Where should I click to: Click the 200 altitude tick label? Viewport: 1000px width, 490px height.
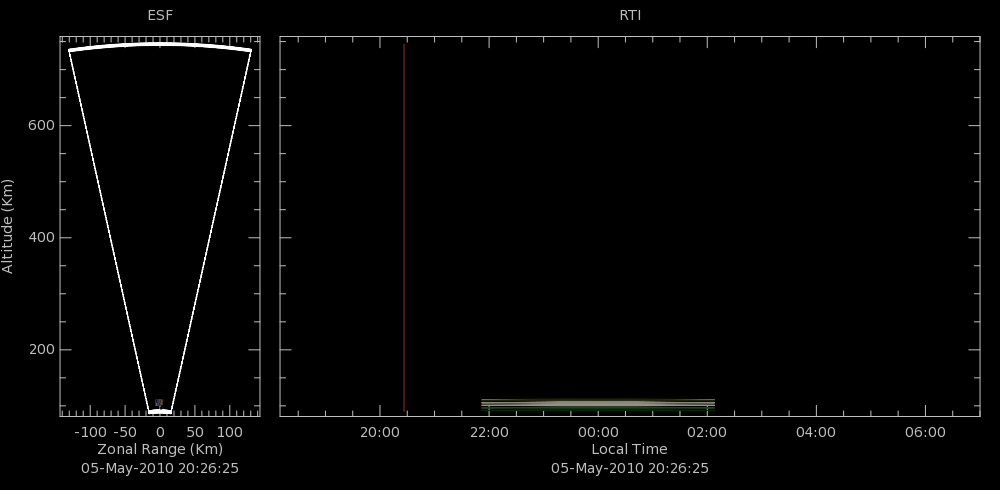[x=41, y=350]
